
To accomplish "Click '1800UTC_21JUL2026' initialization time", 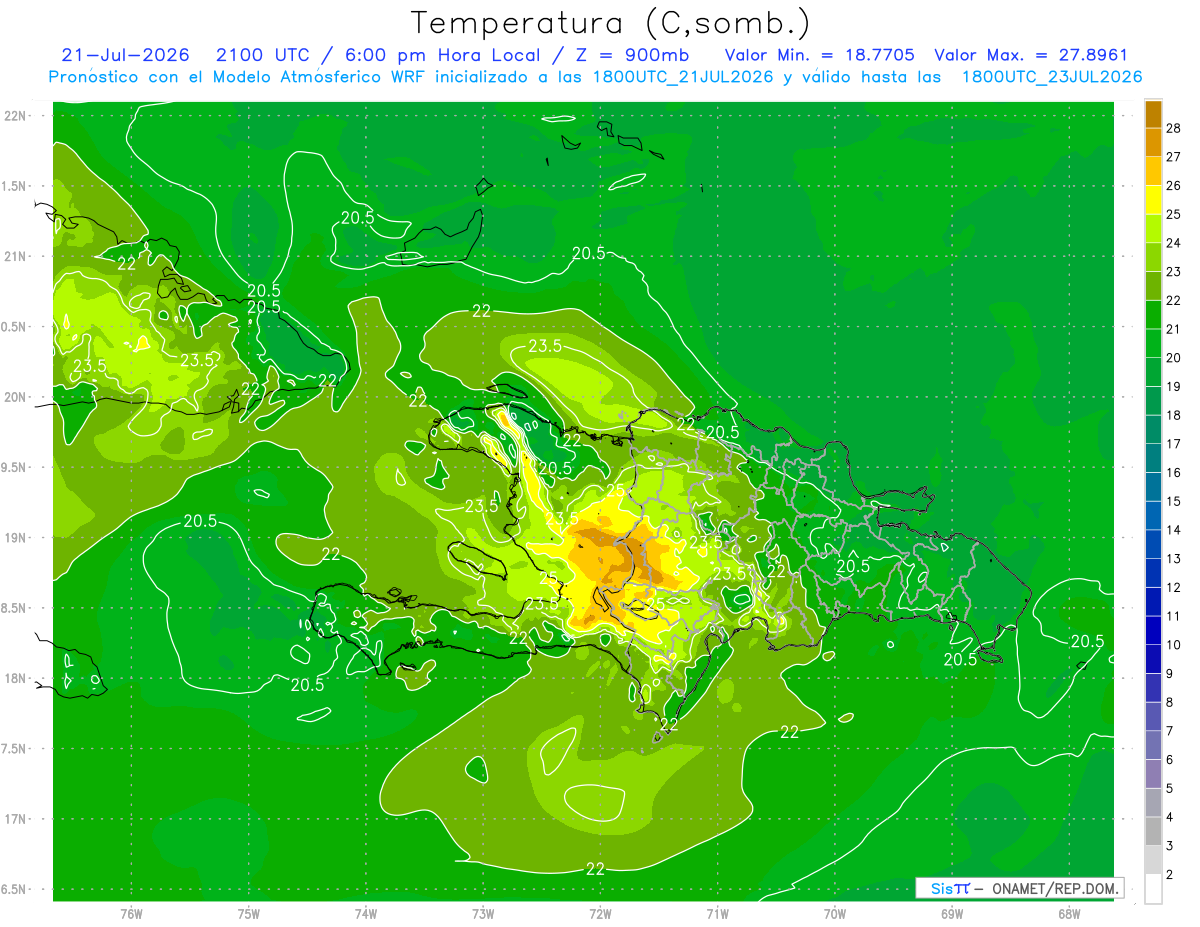I will point(681,77).
